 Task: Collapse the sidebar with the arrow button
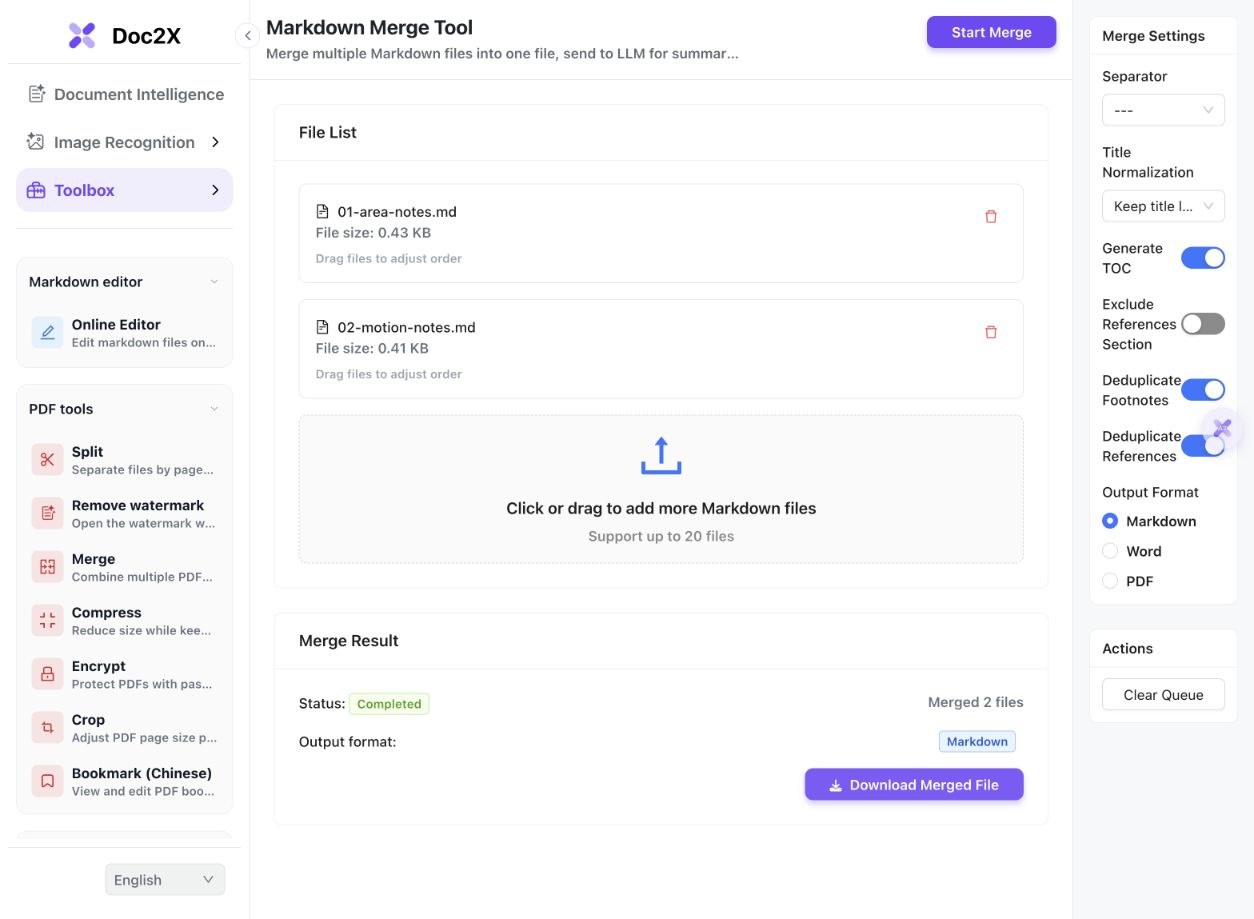247,36
